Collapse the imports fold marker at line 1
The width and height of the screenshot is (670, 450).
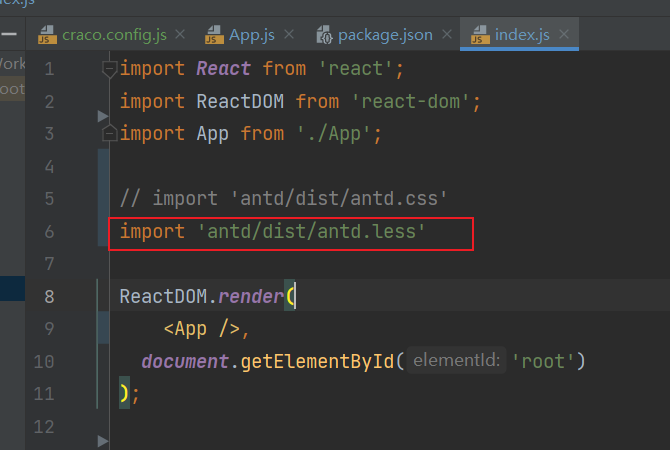pos(109,69)
